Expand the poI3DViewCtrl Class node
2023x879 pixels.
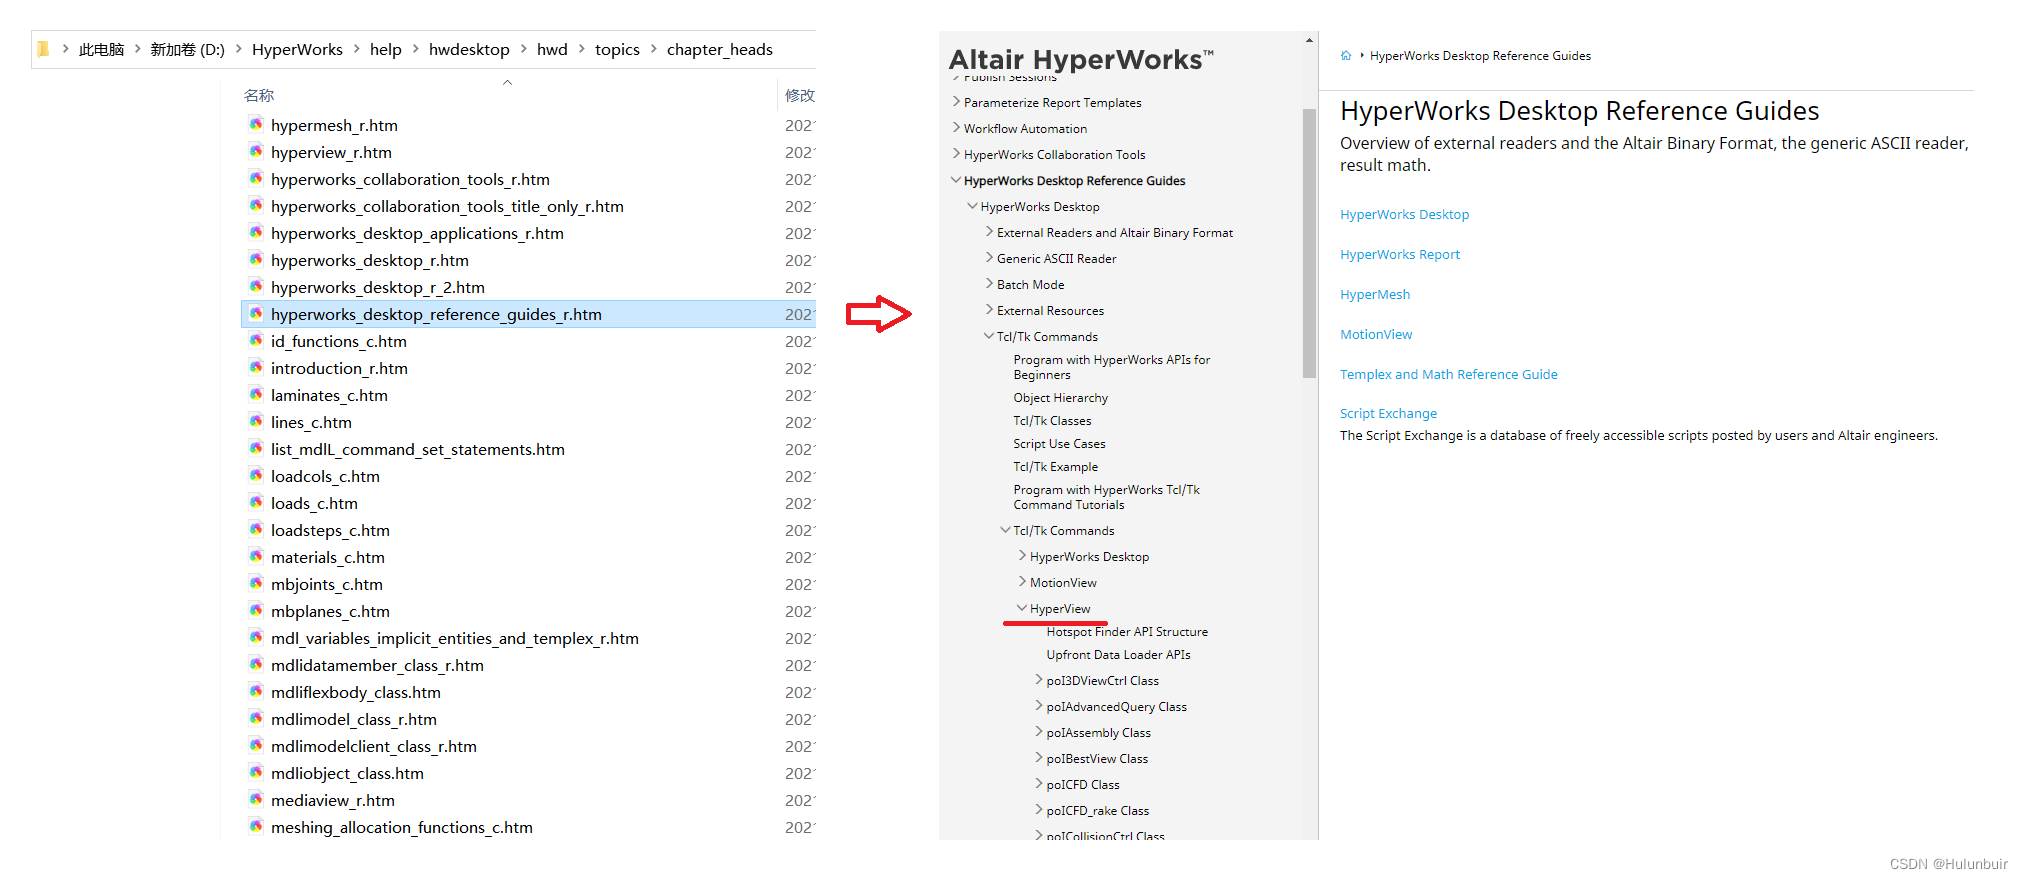pos(1039,680)
